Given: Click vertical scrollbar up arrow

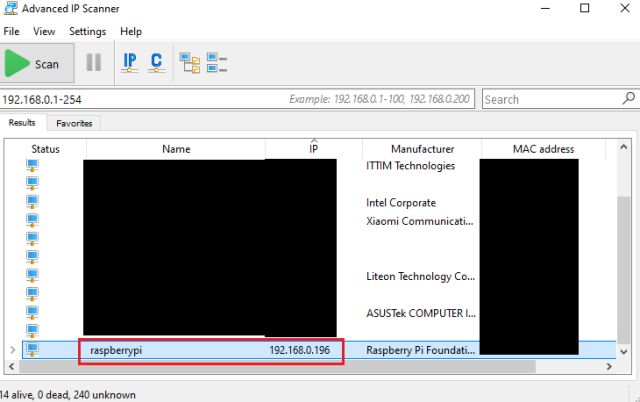Looking at the screenshot, I should point(624,147).
